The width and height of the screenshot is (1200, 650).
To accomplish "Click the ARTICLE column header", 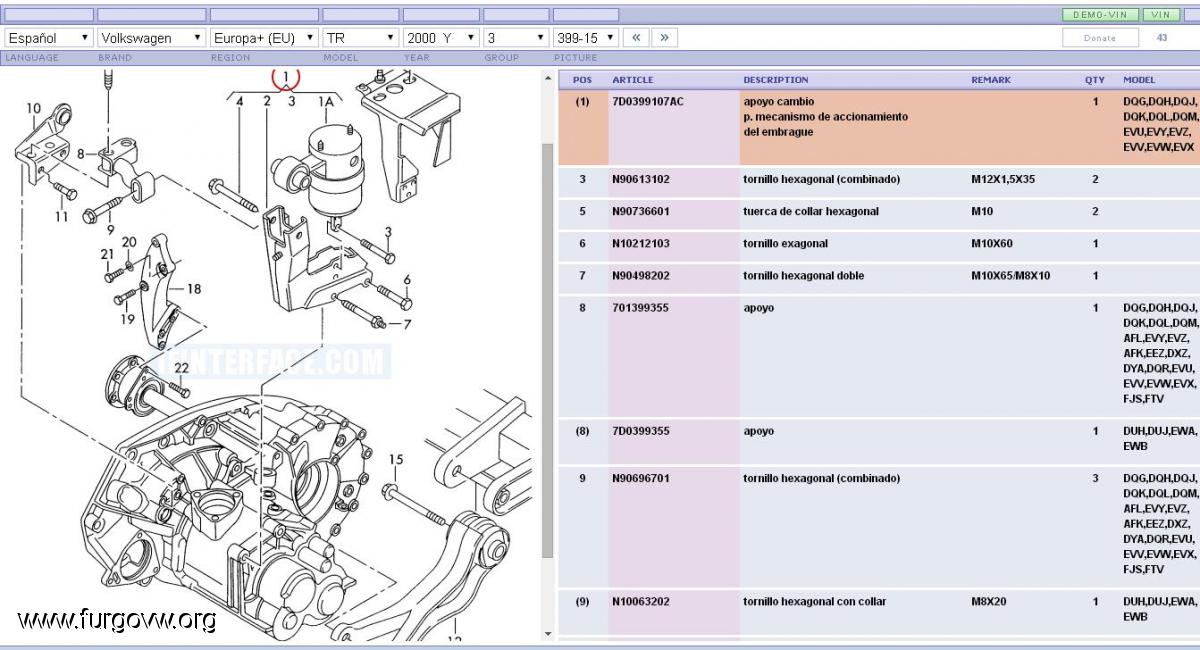I will point(633,80).
